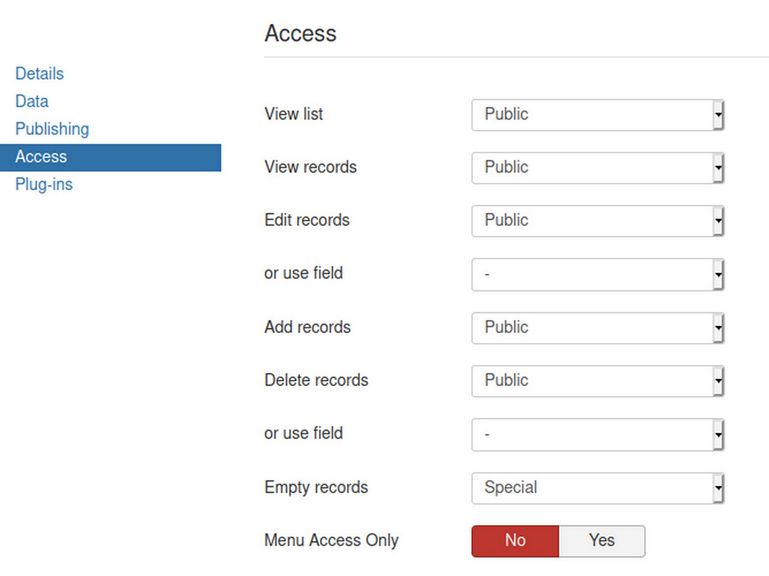The image size is (769, 576).
Task: Open the Publishing tab
Action: [52, 129]
